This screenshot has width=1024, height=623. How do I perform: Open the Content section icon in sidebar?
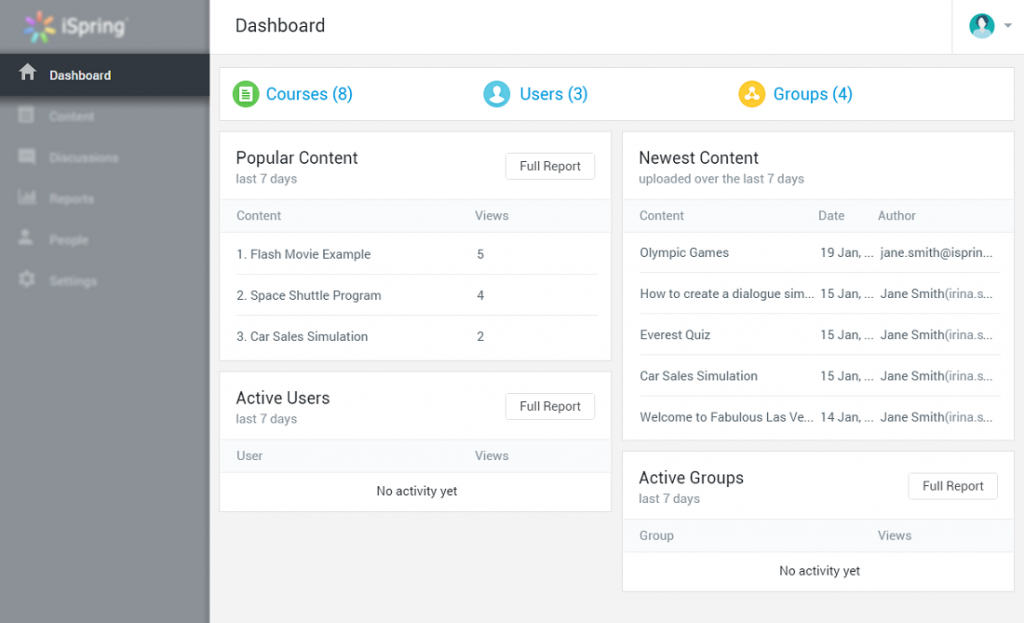(x=25, y=116)
